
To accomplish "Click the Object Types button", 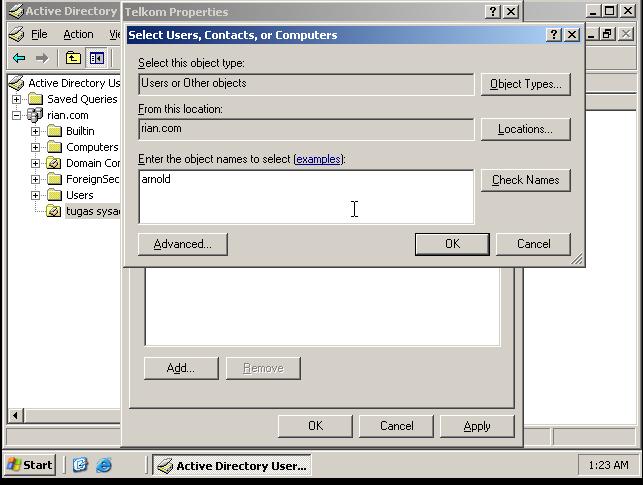I will click(526, 84).
